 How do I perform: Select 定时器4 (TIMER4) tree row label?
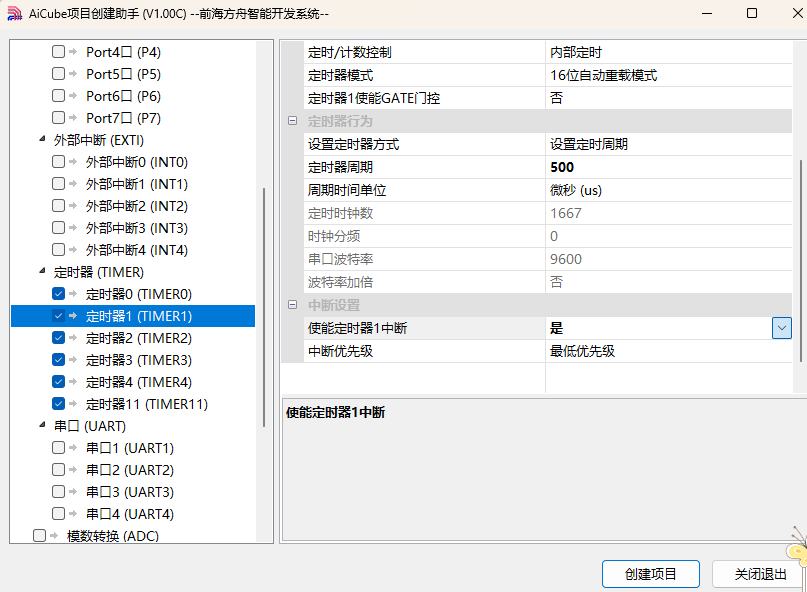[x=138, y=382]
